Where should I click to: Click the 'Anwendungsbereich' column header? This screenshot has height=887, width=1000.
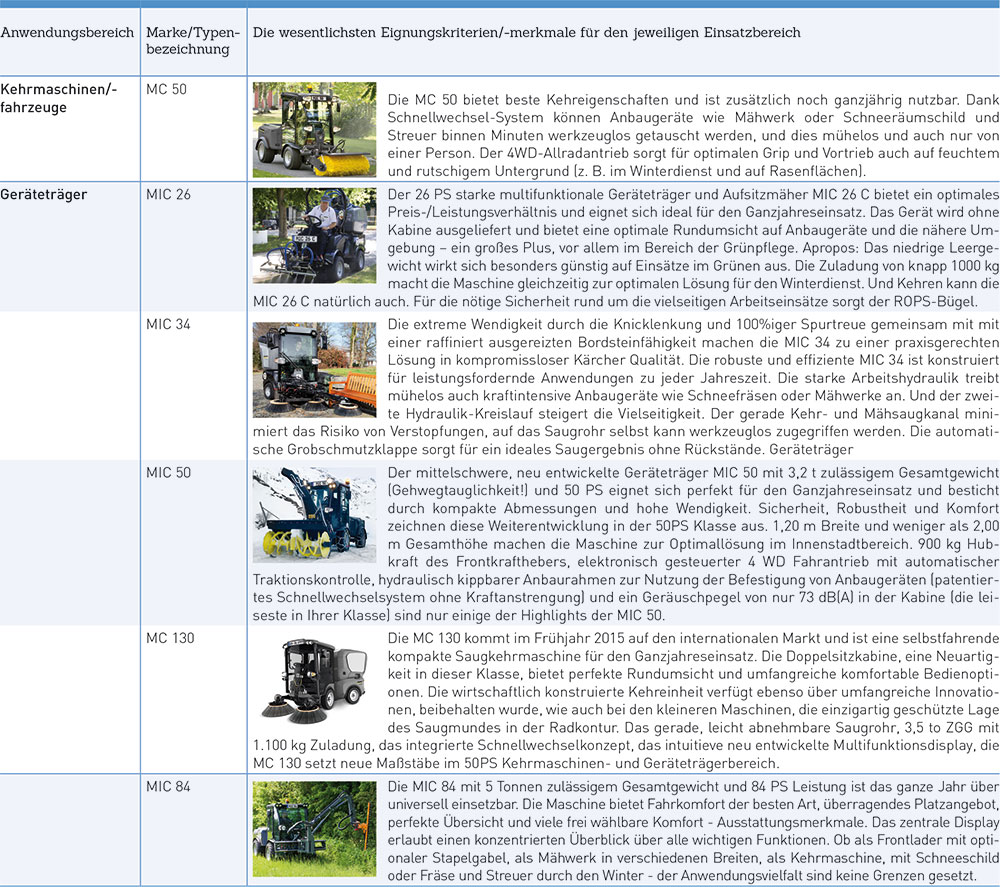67,33
